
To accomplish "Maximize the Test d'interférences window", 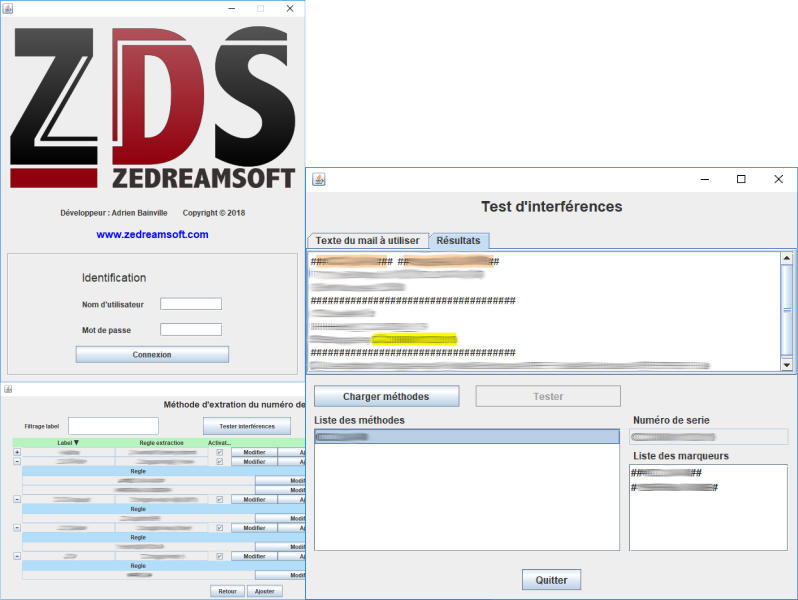I will pos(741,179).
